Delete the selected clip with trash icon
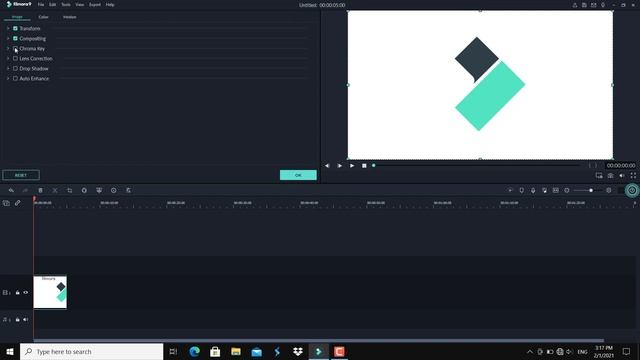 tap(40, 191)
